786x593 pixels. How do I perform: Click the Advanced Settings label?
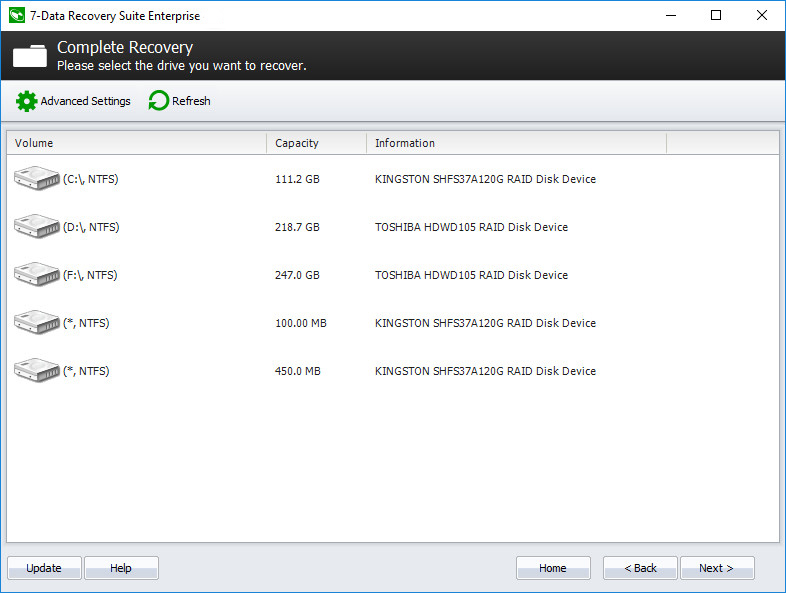click(85, 101)
